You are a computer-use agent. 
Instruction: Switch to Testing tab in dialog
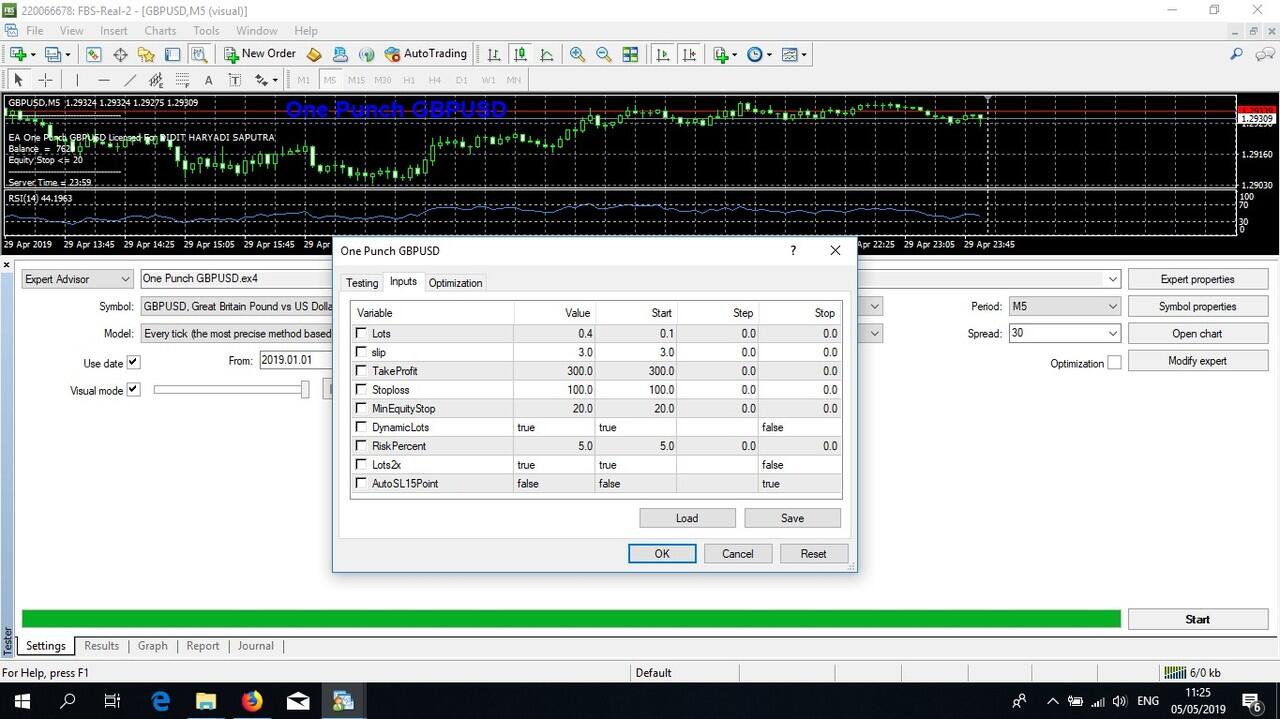coord(362,283)
